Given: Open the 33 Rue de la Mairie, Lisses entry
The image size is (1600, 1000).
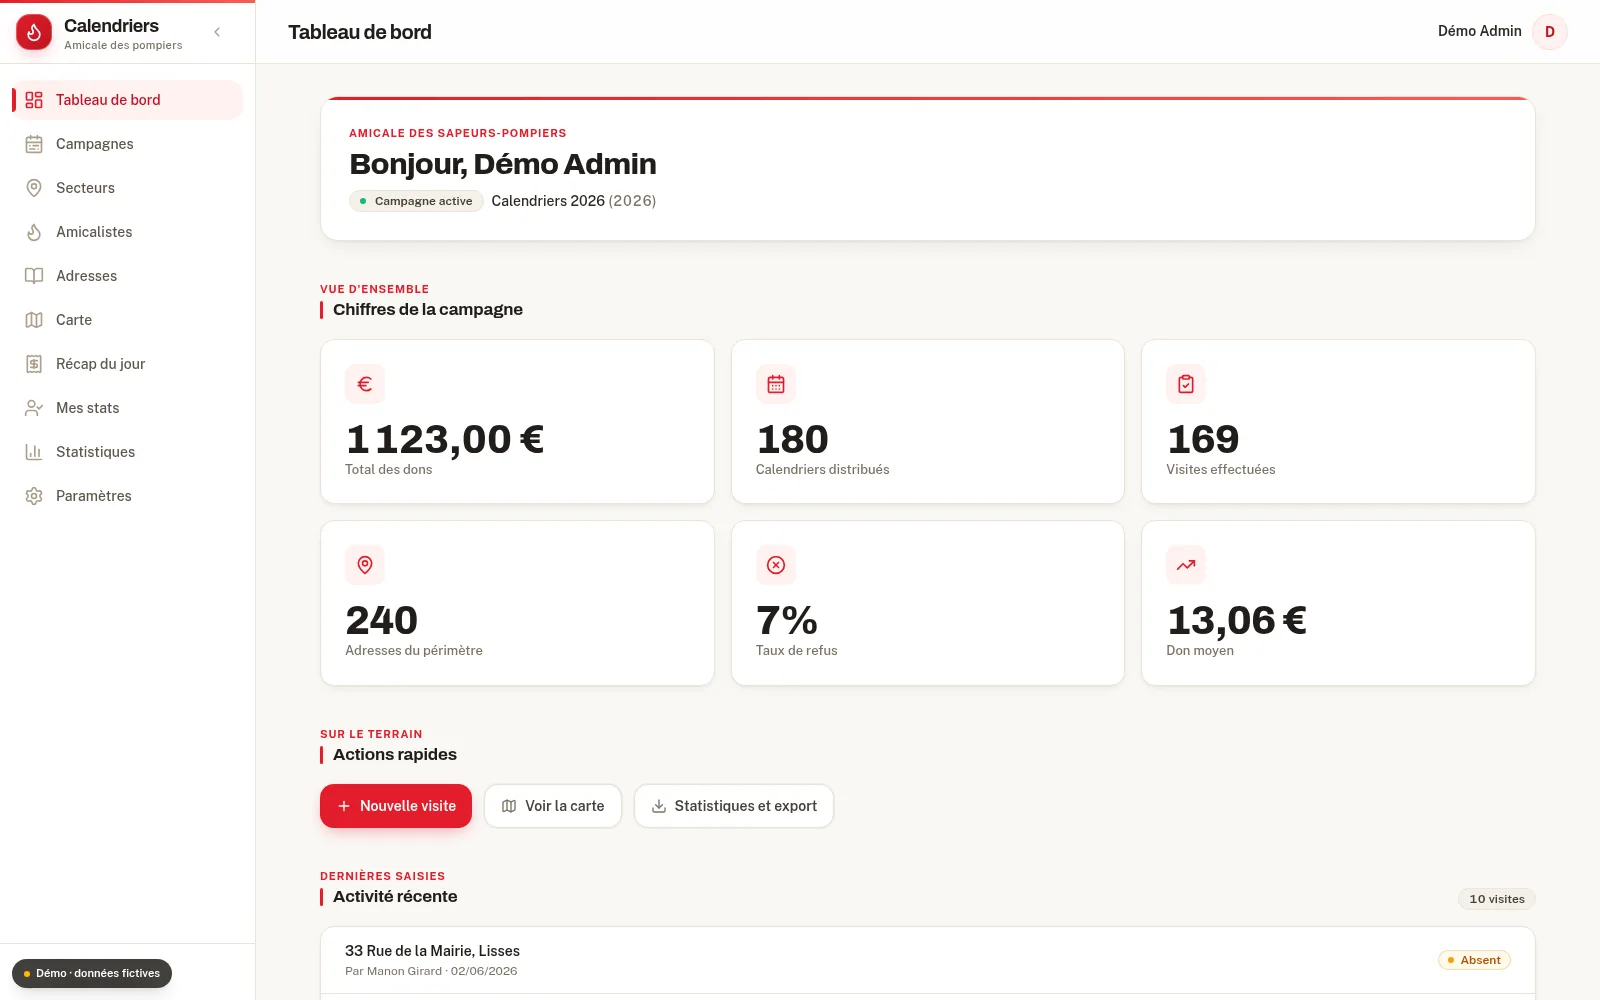Looking at the screenshot, I should coord(927,960).
